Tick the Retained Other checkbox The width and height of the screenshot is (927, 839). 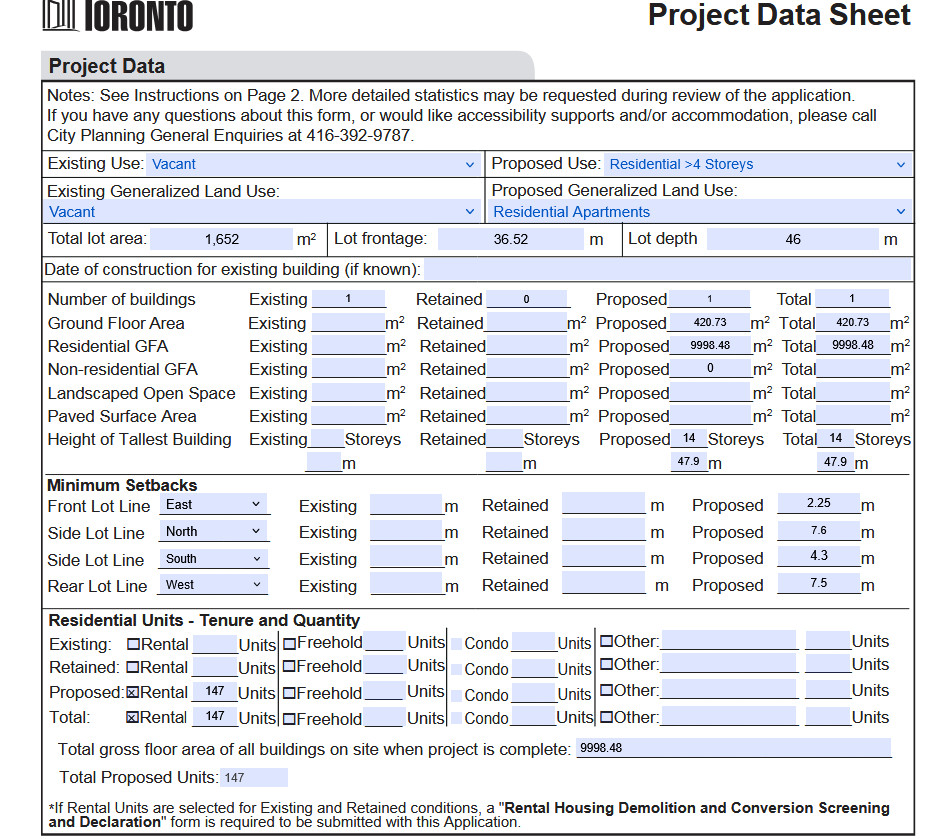click(606, 665)
